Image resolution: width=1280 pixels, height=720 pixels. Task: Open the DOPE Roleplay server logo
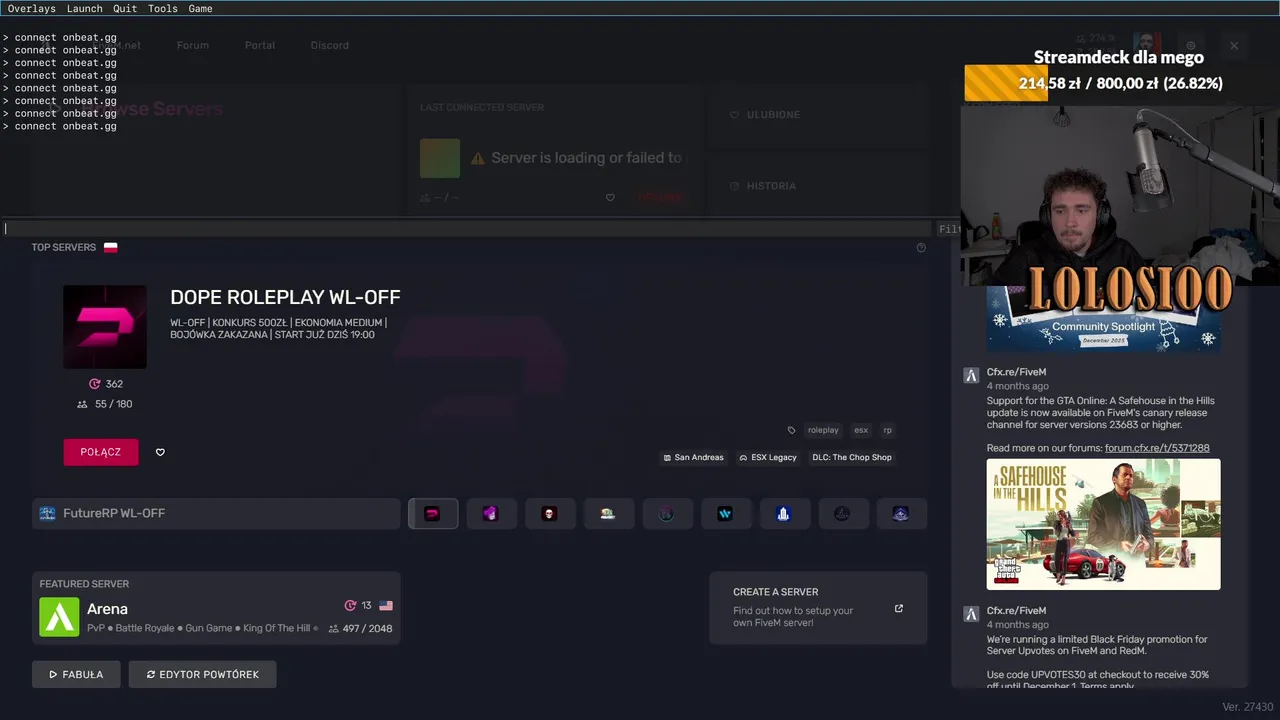tap(105, 327)
